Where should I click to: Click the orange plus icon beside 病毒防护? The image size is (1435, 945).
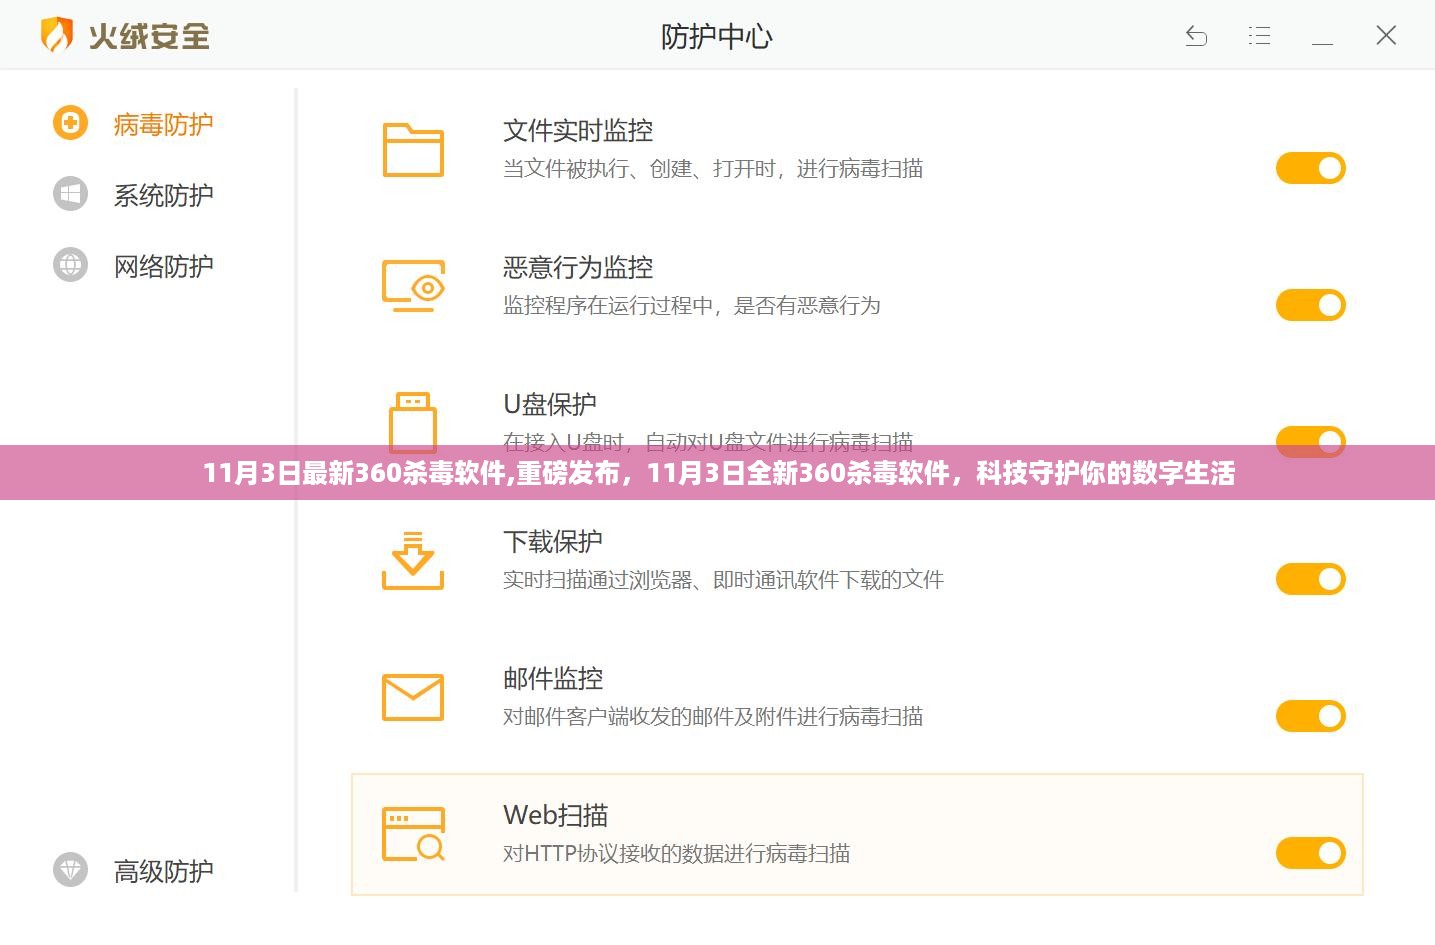point(70,123)
